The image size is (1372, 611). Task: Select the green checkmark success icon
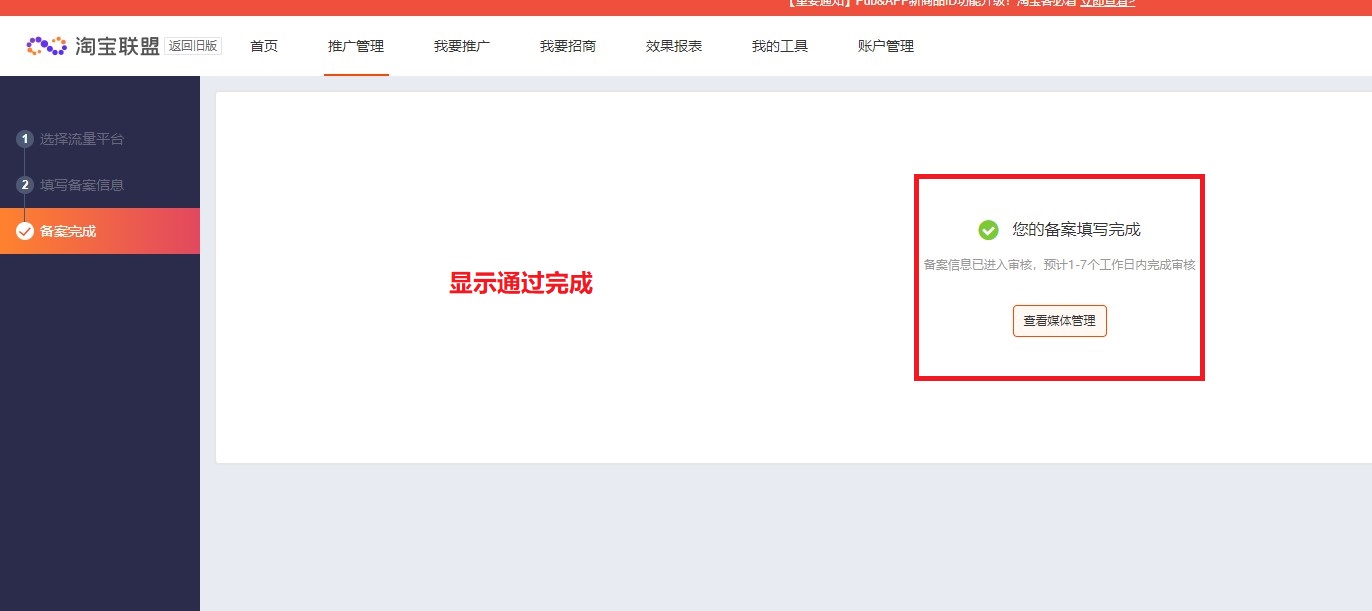coord(988,228)
